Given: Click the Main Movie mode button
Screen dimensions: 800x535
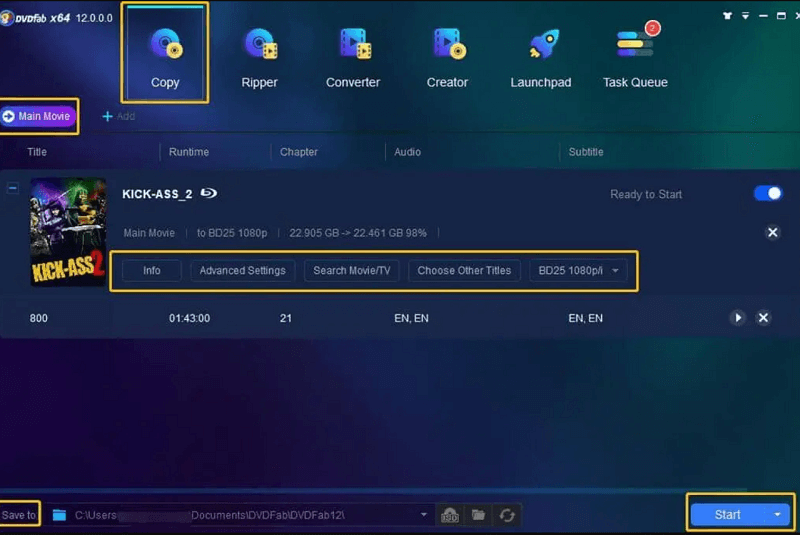Looking at the screenshot, I should 38,116.
